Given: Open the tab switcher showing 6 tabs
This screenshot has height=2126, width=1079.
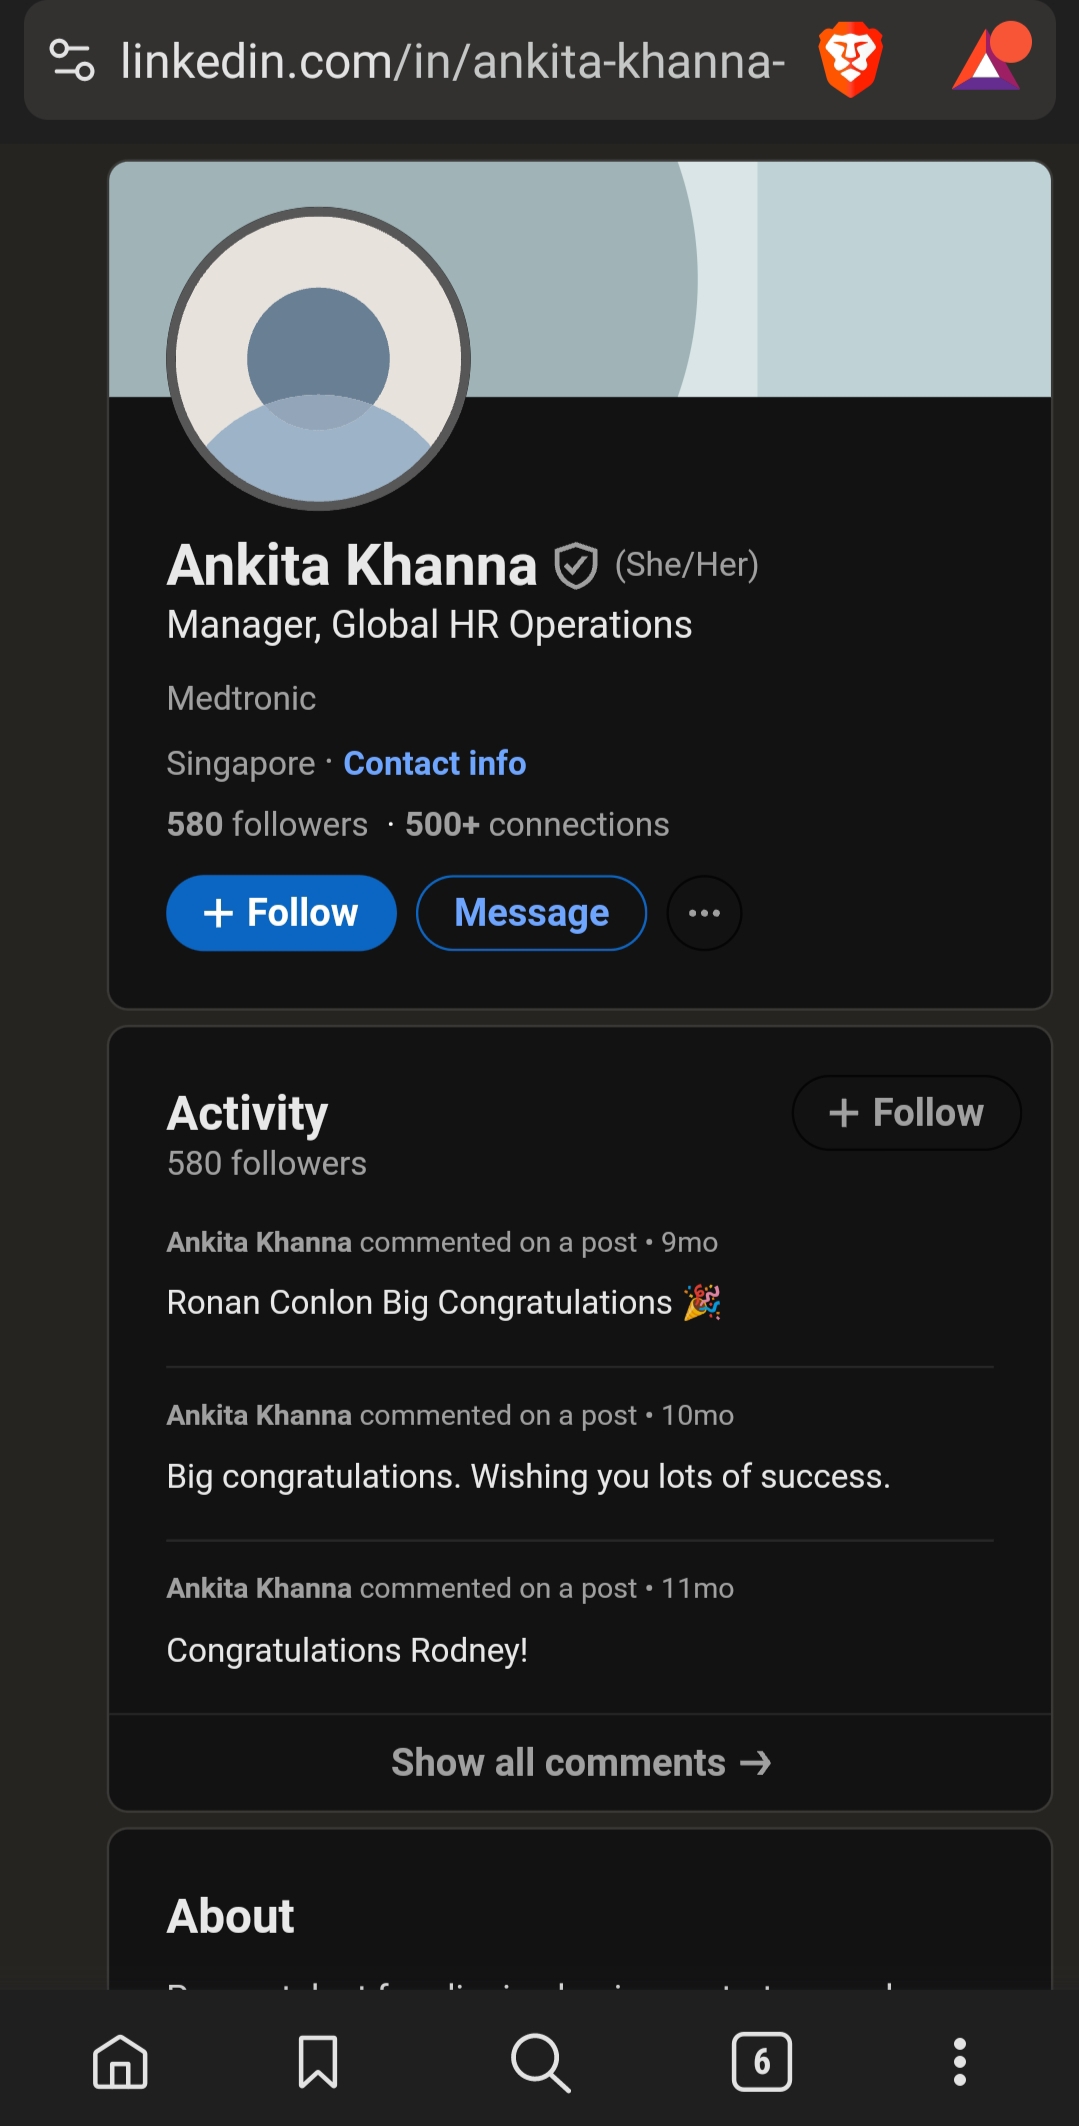Looking at the screenshot, I should tap(761, 2061).
